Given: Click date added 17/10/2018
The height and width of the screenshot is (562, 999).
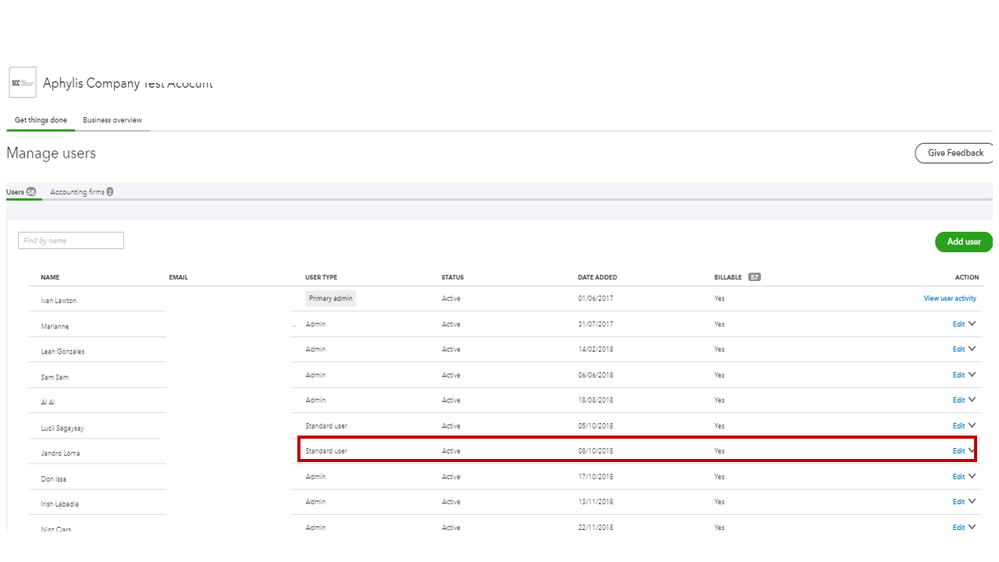Looking at the screenshot, I should pos(595,477).
